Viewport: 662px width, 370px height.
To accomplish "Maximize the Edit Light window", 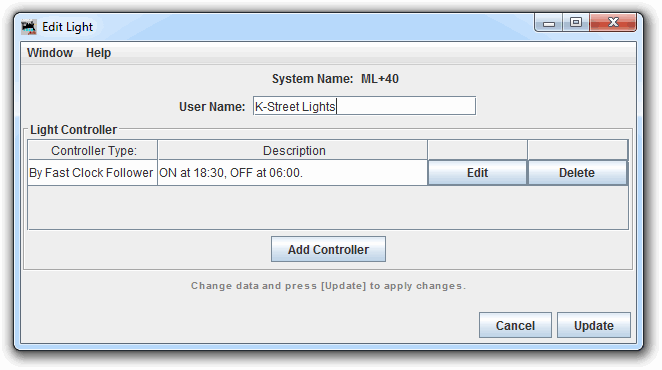I will click(575, 22).
